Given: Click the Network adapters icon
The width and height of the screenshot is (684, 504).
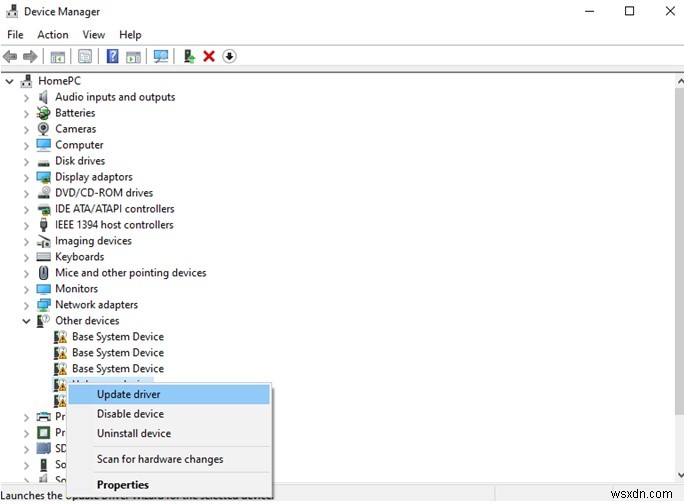Looking at the screenshot, I should tap(44, 305).
